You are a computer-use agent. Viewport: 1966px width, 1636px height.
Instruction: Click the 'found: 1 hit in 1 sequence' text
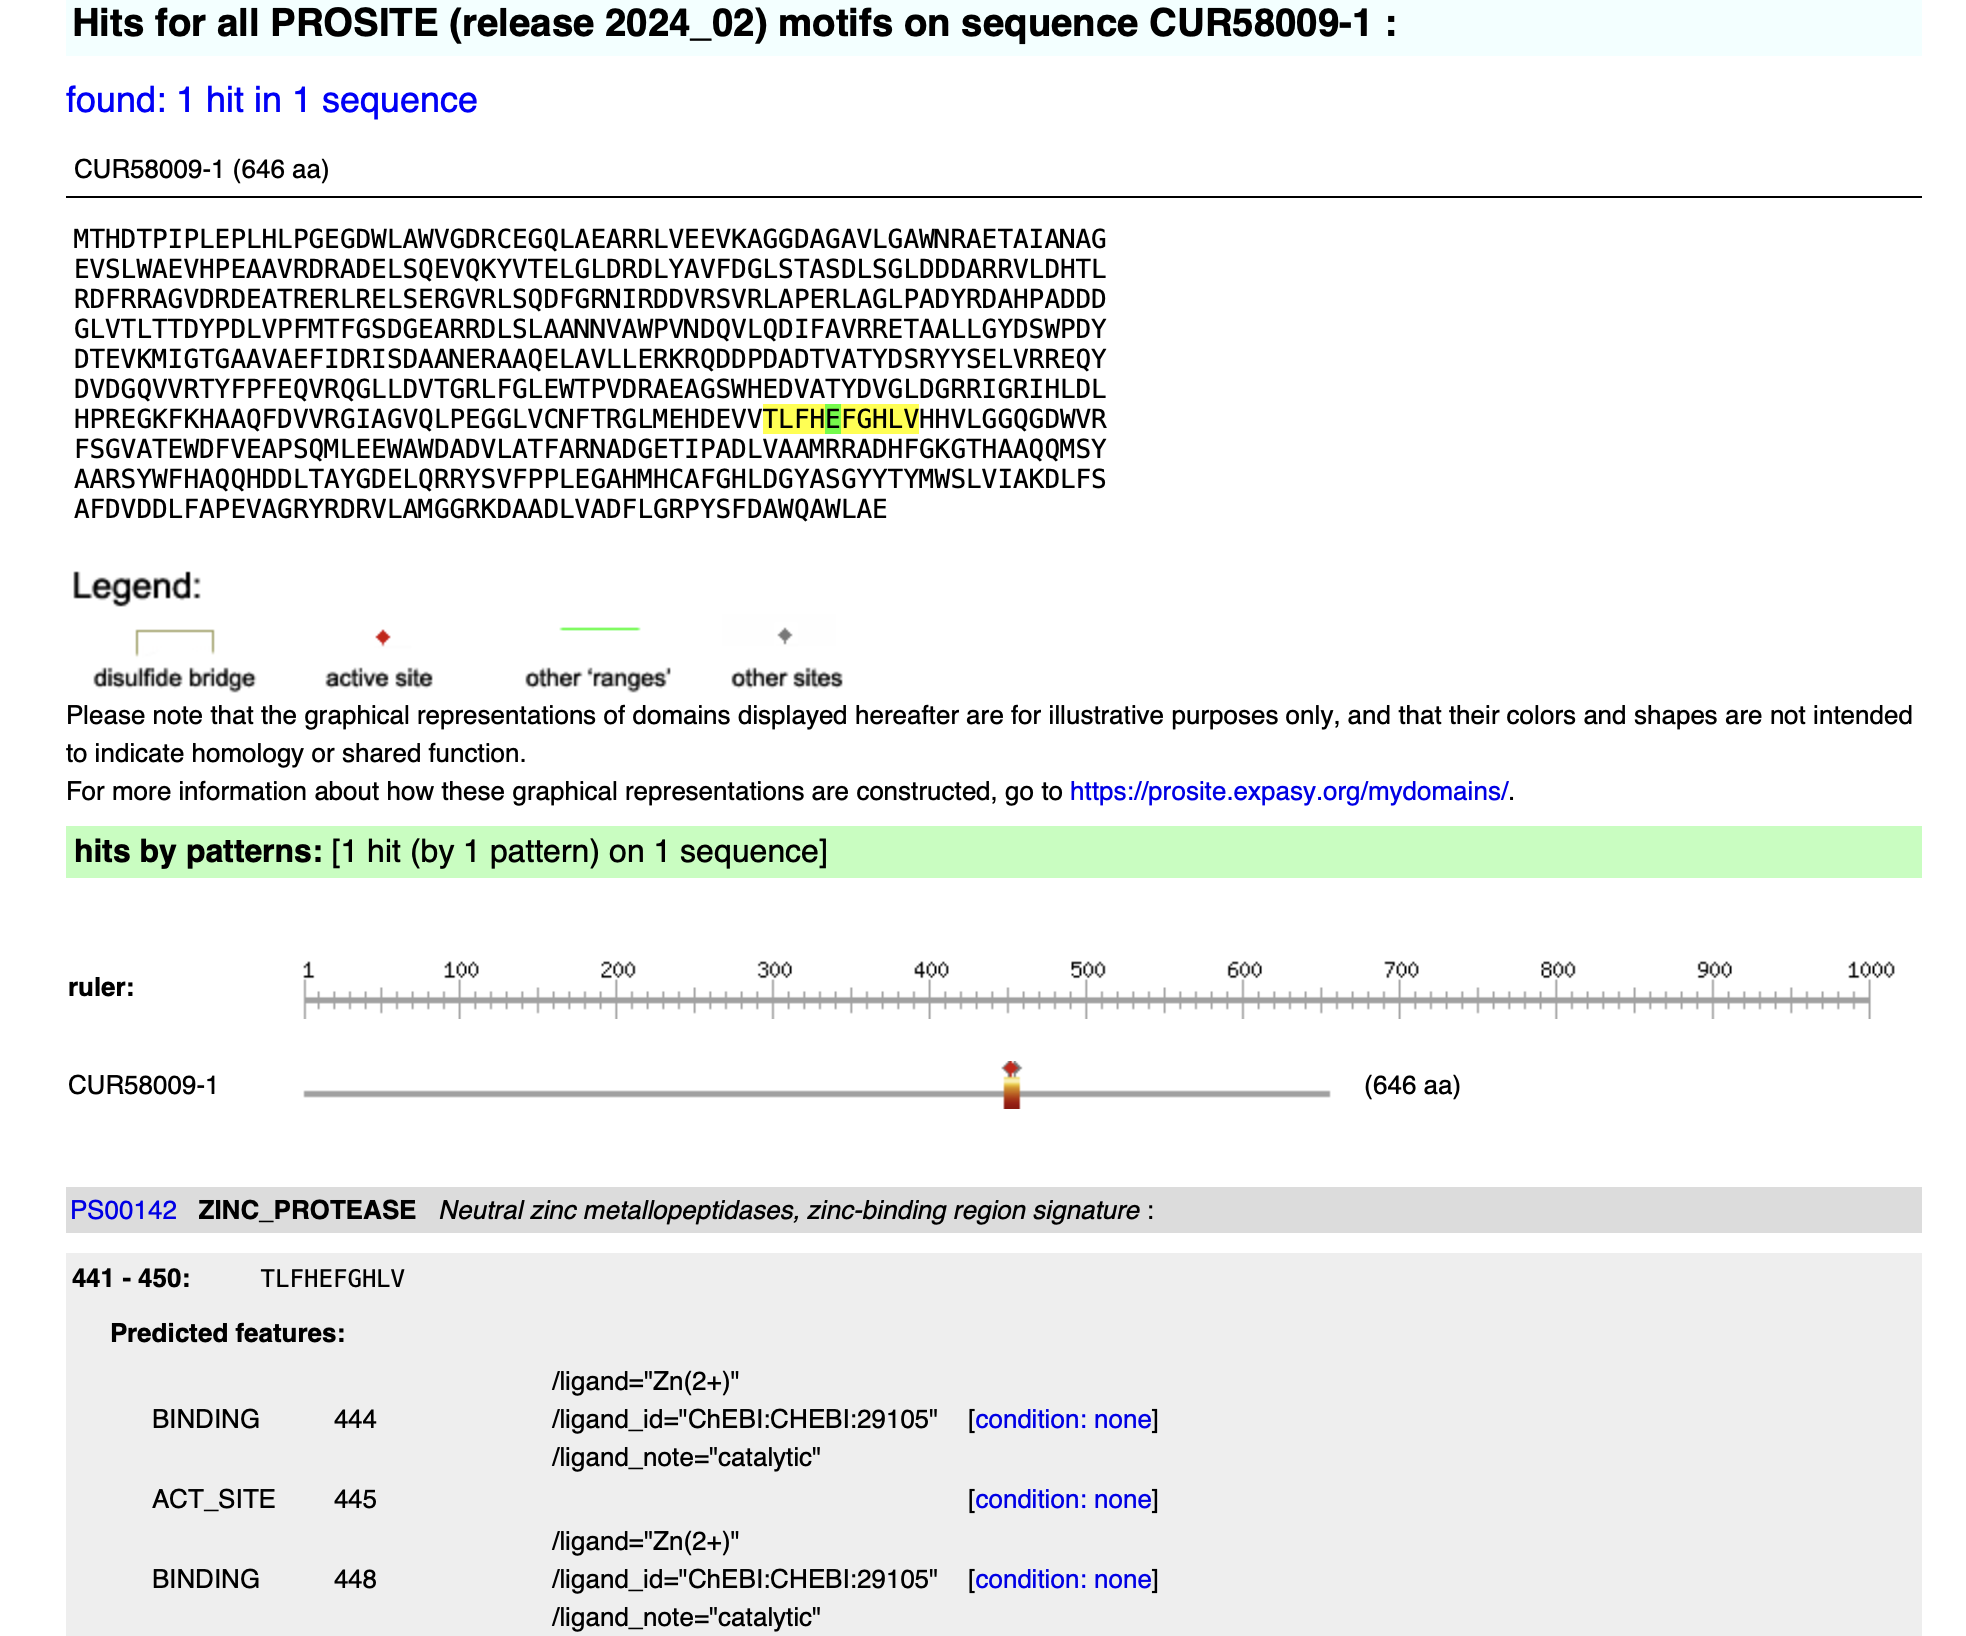[x=272, y=100]
